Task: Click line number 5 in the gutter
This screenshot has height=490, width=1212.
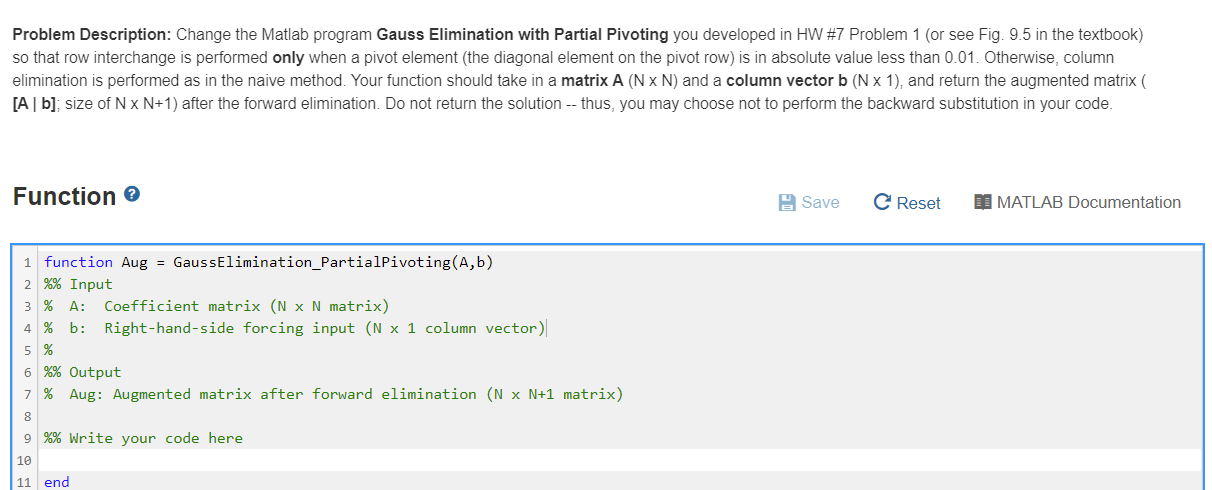Action: [26, 350]
